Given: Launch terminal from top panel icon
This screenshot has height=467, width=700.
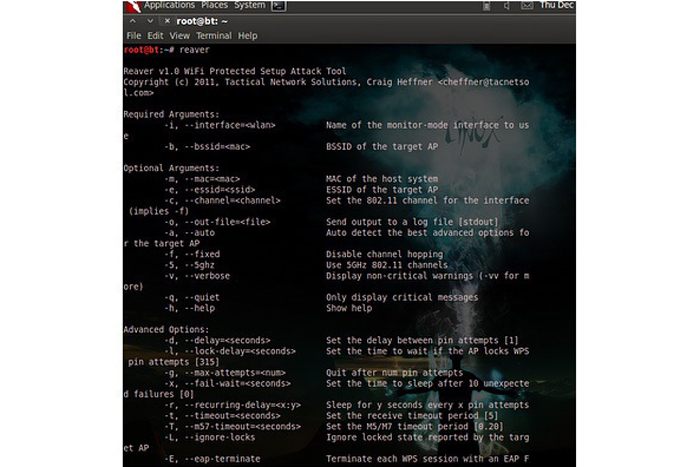Looking at the screenshot, I should click(279, 6).
